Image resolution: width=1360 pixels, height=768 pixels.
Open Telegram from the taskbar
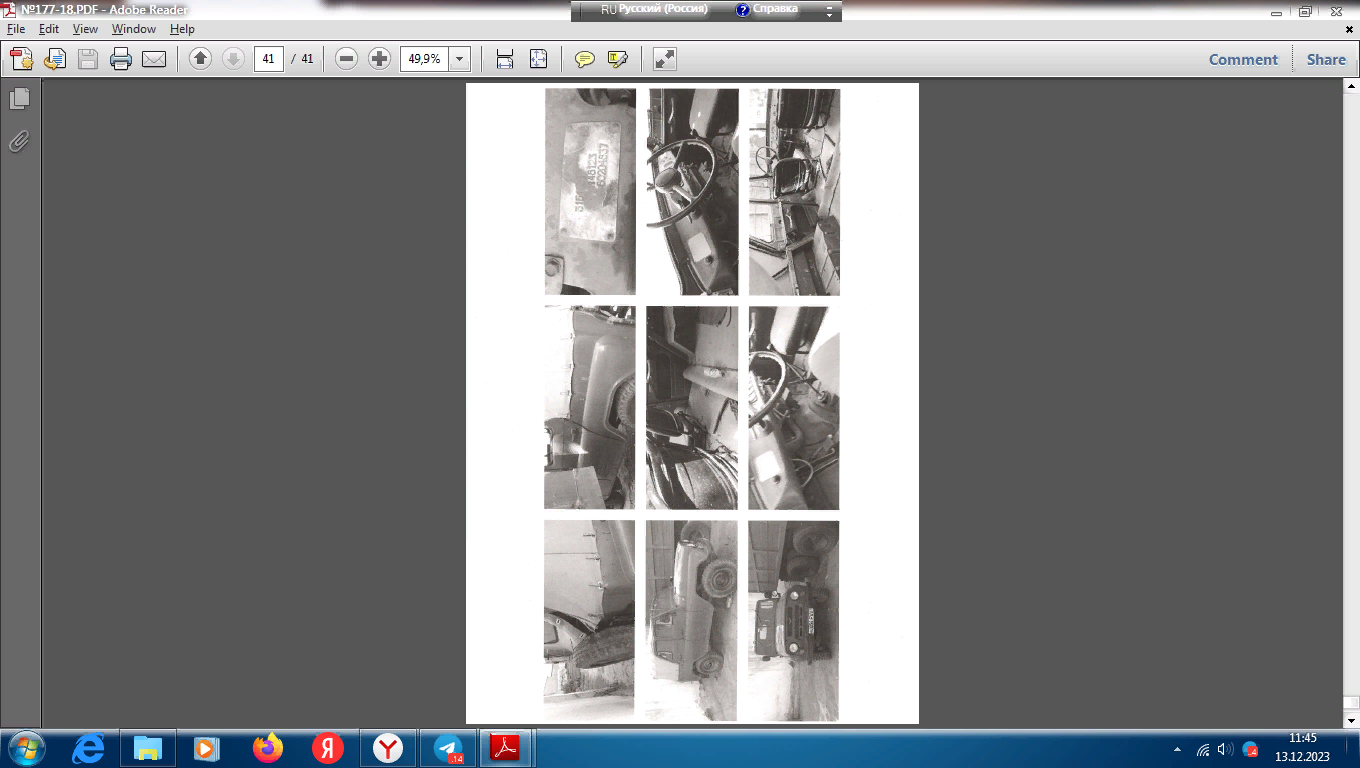(448, 748)
